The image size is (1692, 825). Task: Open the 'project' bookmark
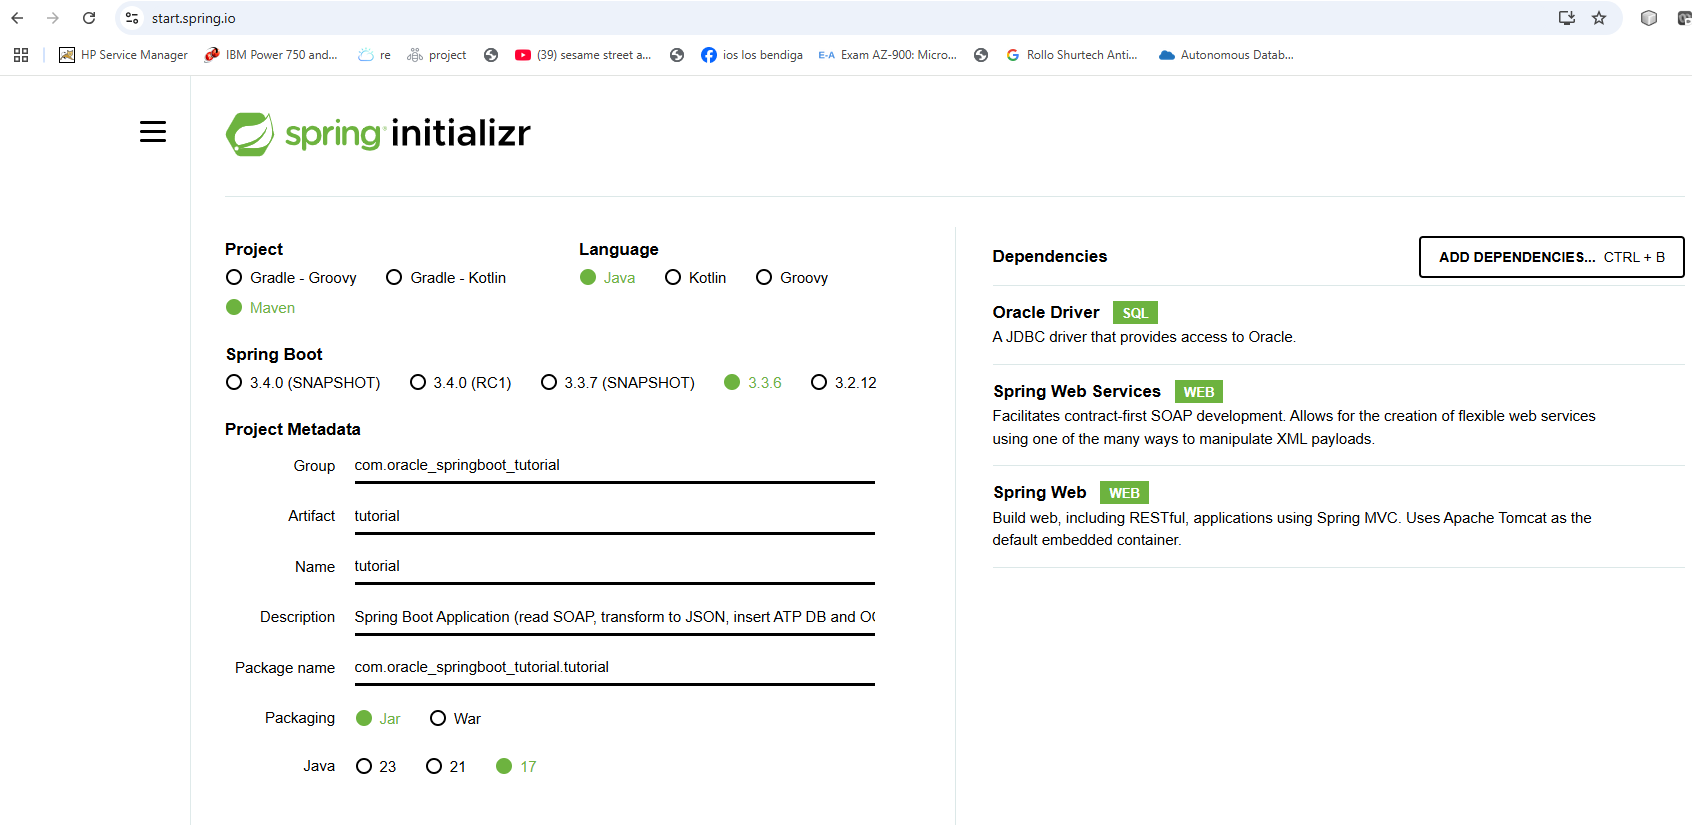pos(437,55)
